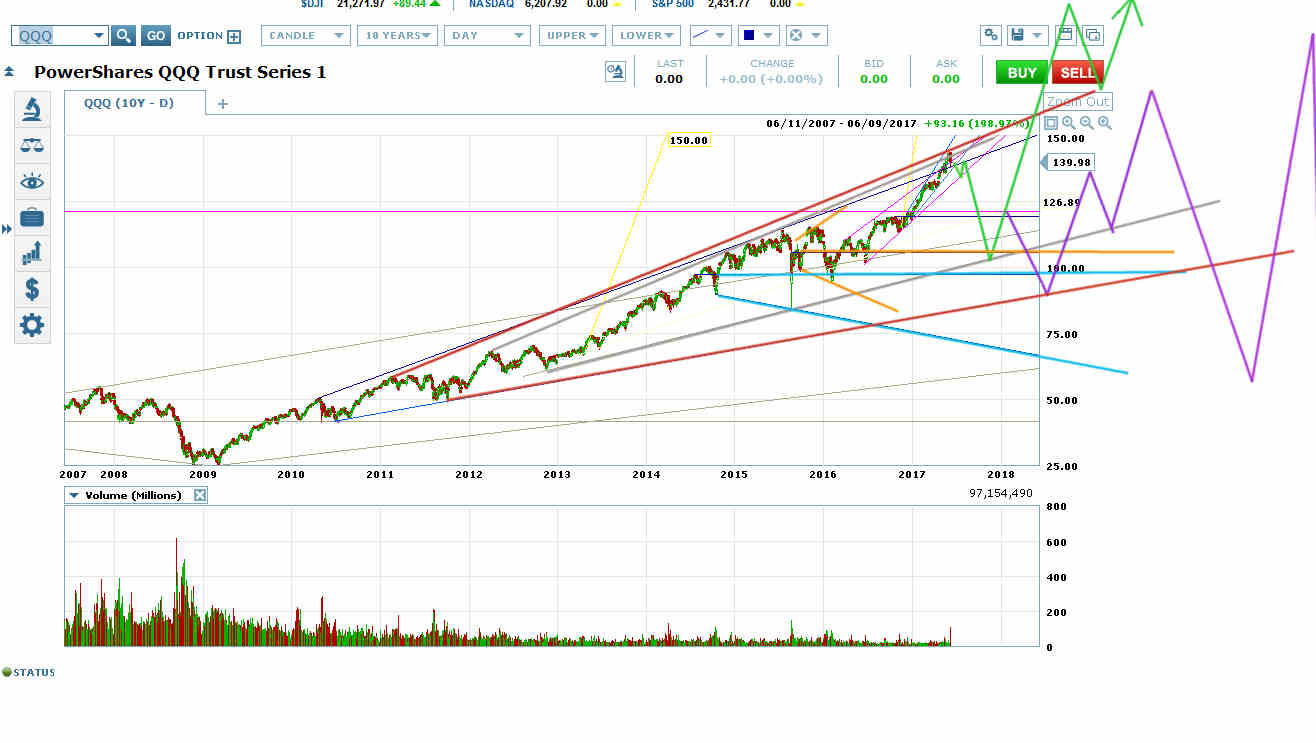This screenshot has width=1316, height=743.
Task: Click the 2015 year label on axis
Action: (734, 475)
